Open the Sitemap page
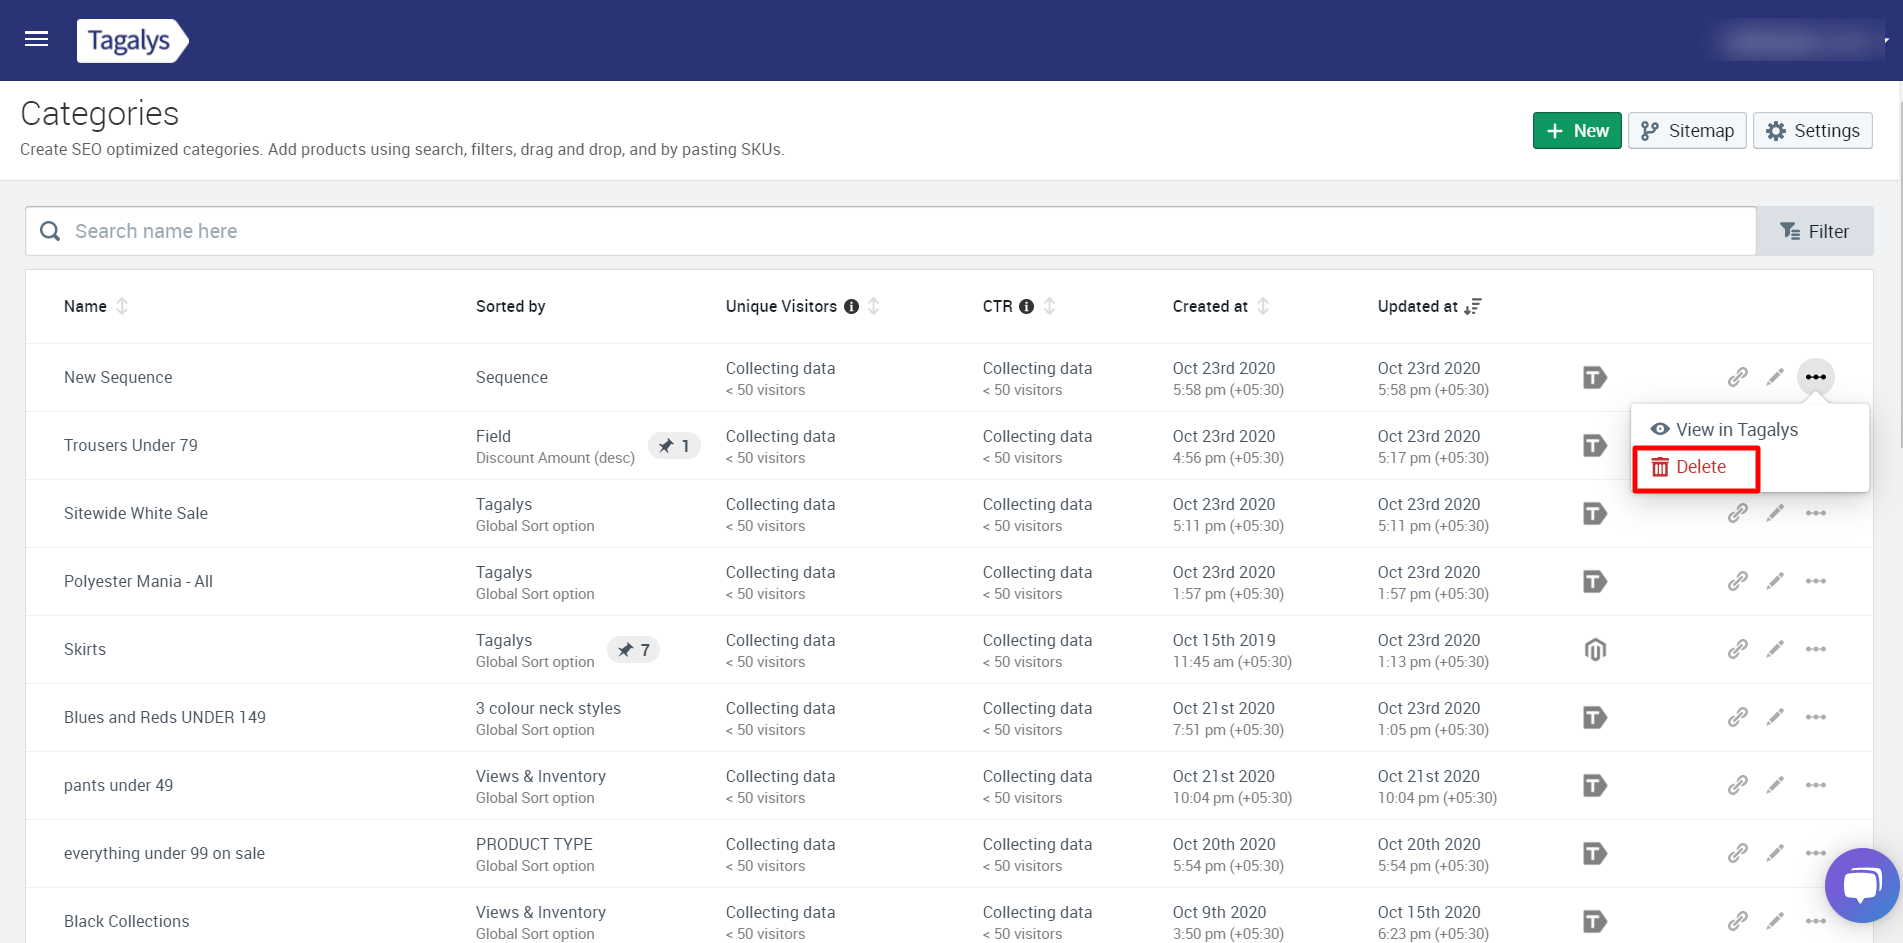1903x943 pixels. (x=1687, y=131)
